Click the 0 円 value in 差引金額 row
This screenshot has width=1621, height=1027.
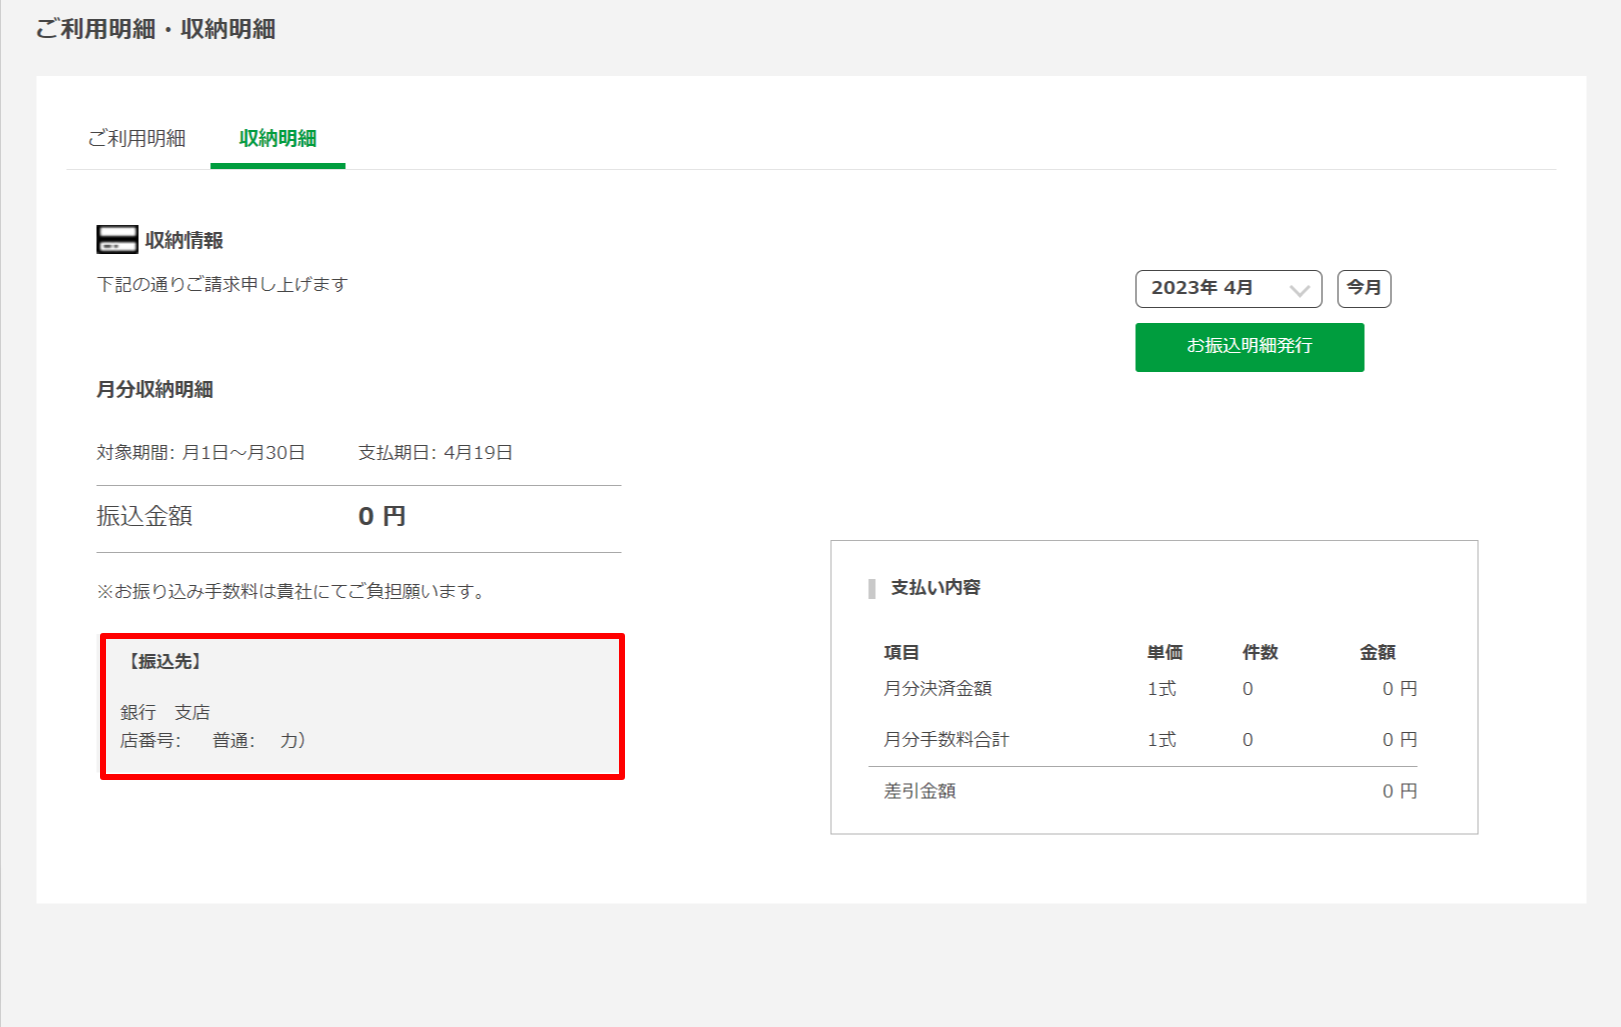(x=1400, y=791)
